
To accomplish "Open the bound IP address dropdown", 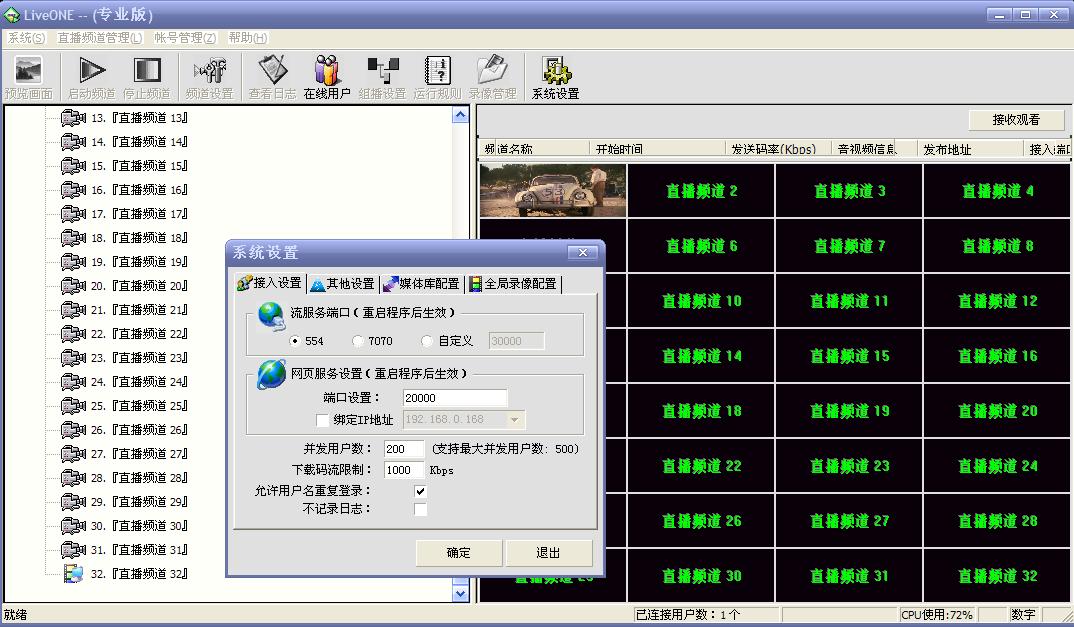I will [516, 419].
